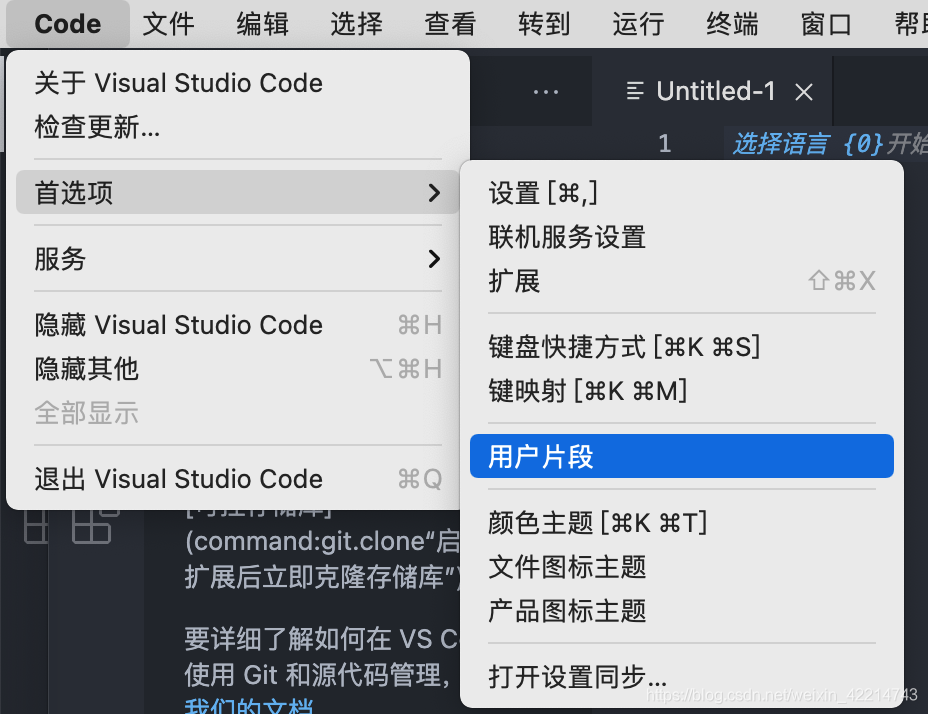Expand the 服务 submenu

238,259
